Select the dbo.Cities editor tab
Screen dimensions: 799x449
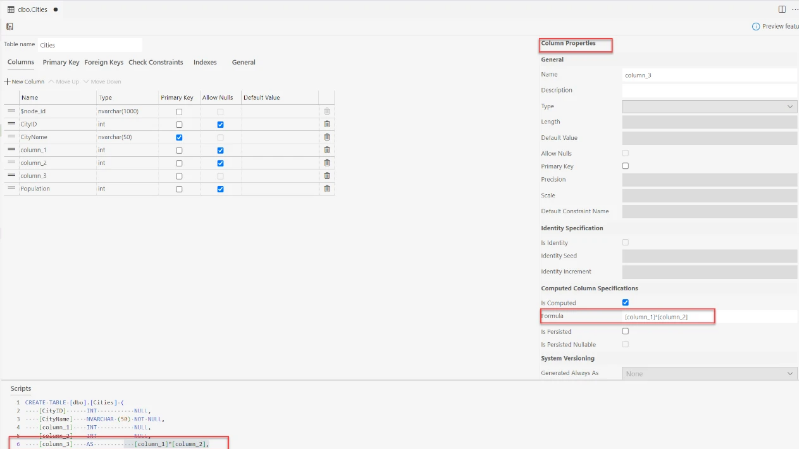pyautogui.click(x=33, y=9)
